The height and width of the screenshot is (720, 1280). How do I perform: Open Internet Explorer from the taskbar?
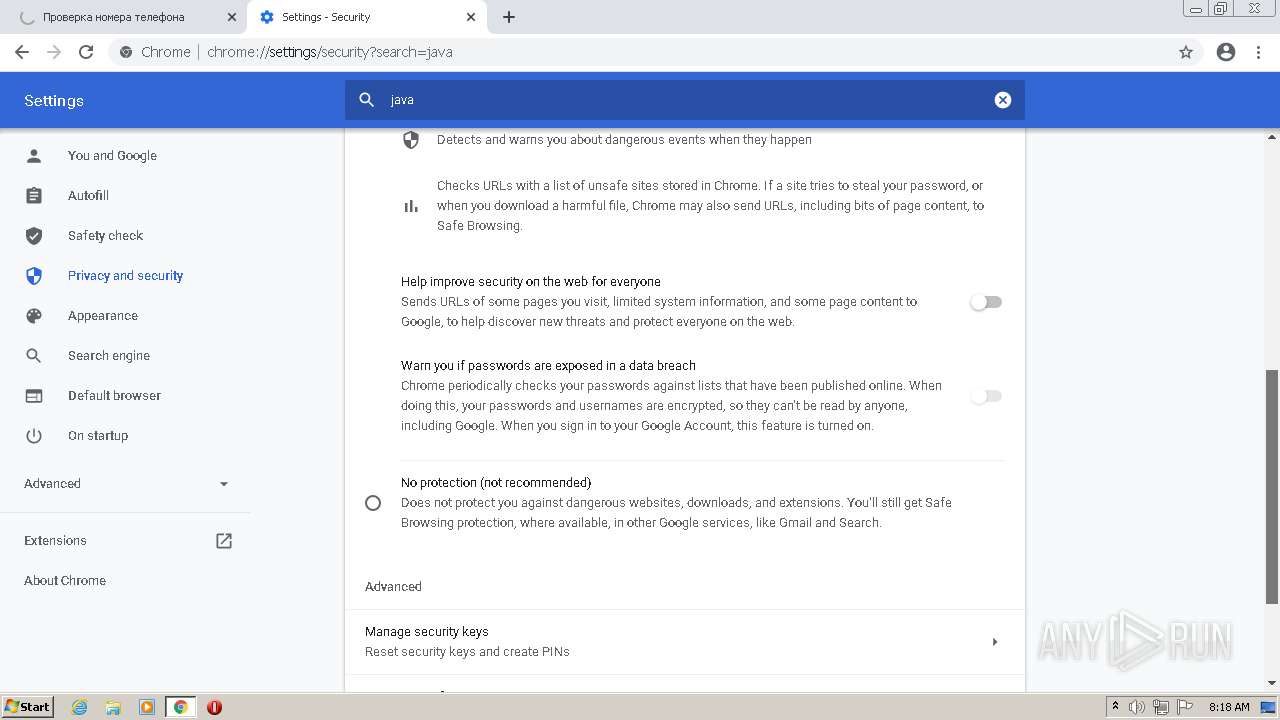click(x=79, y=707)
